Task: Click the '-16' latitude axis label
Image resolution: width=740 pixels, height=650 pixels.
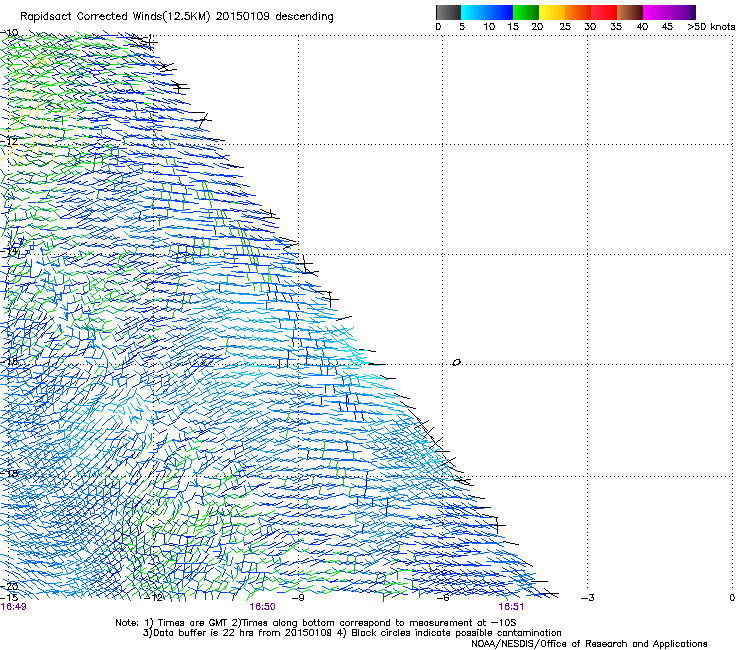Action: point(9,362)
